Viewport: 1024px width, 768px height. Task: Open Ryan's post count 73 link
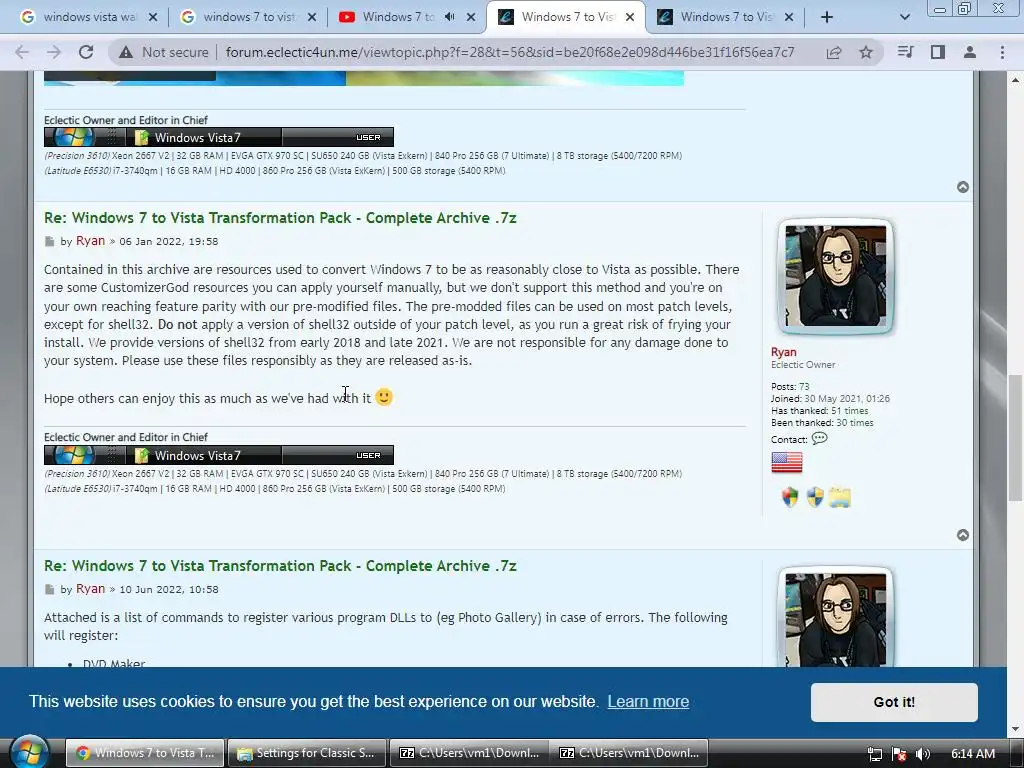tap(804, 387)
